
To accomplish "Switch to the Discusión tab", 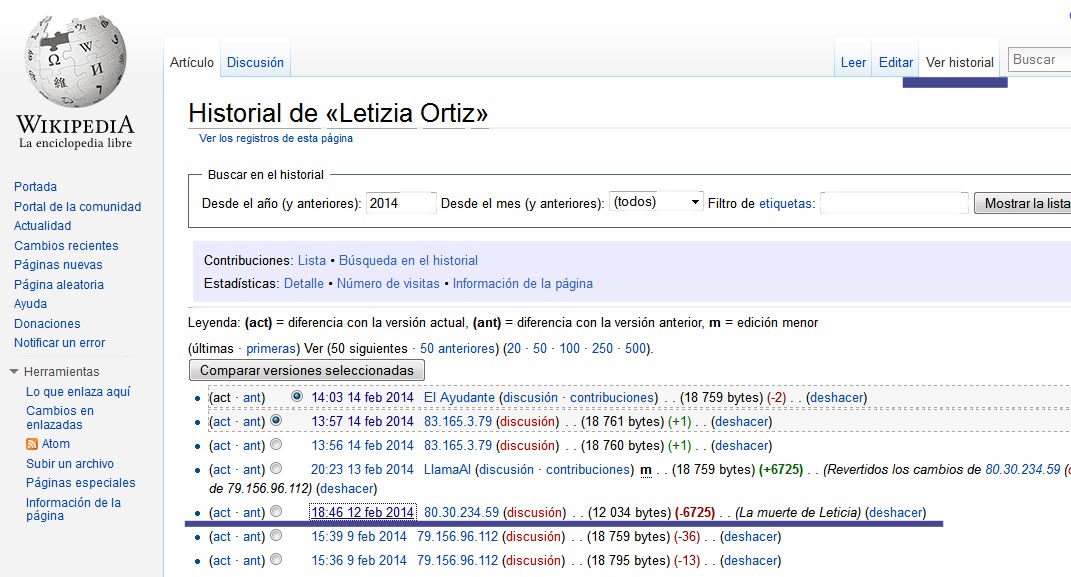I will tap(255, 62).
